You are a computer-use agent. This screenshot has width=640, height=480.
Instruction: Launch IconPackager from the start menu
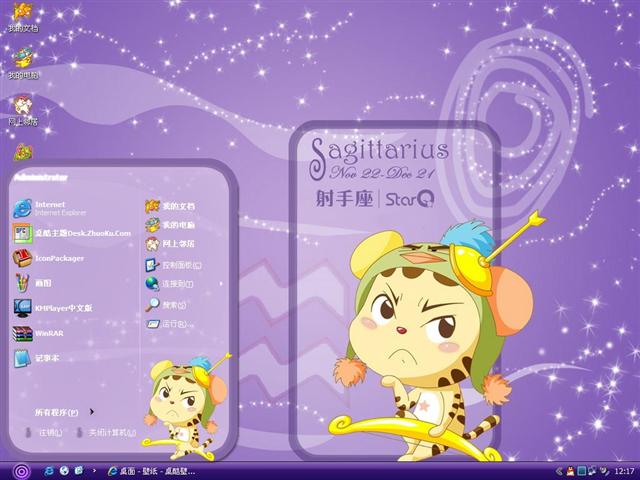tap(48, 258)
